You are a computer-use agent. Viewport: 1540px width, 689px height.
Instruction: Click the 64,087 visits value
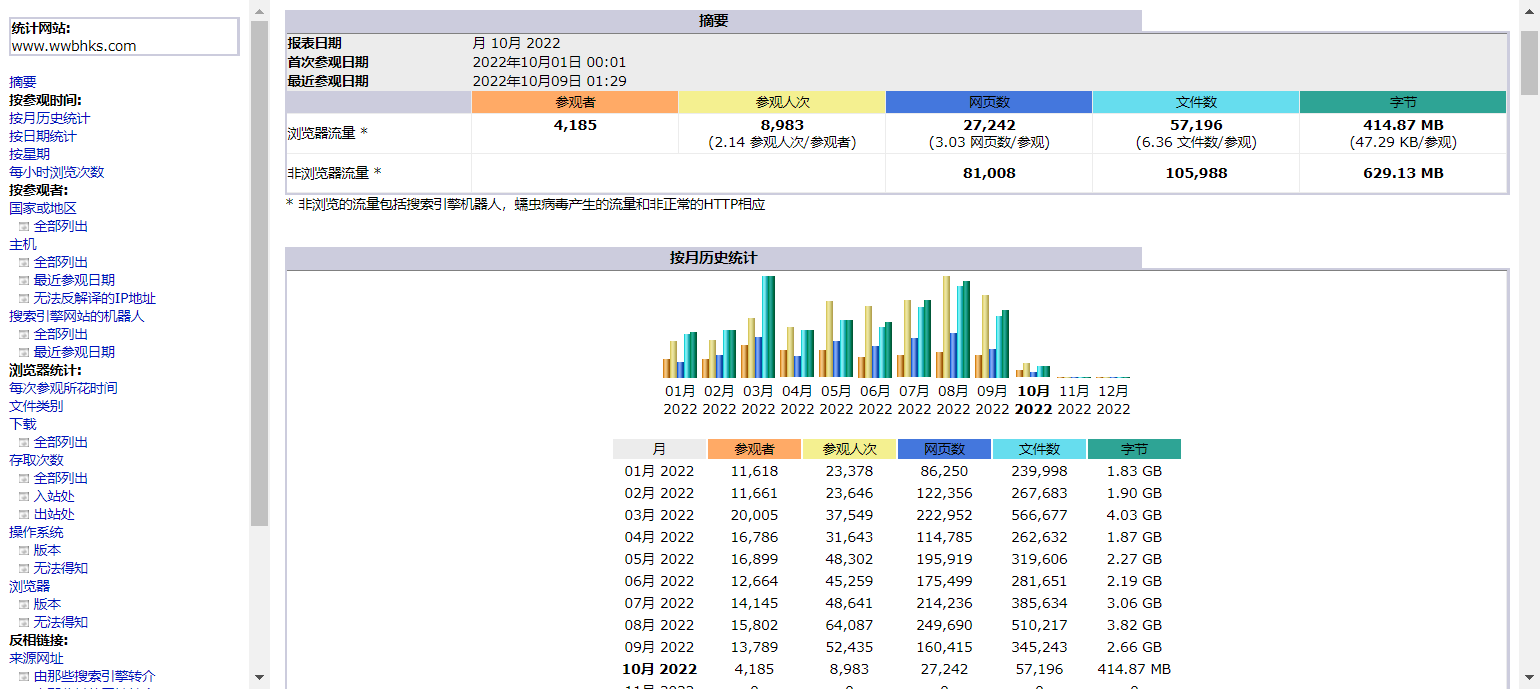(x=849, y=625)
